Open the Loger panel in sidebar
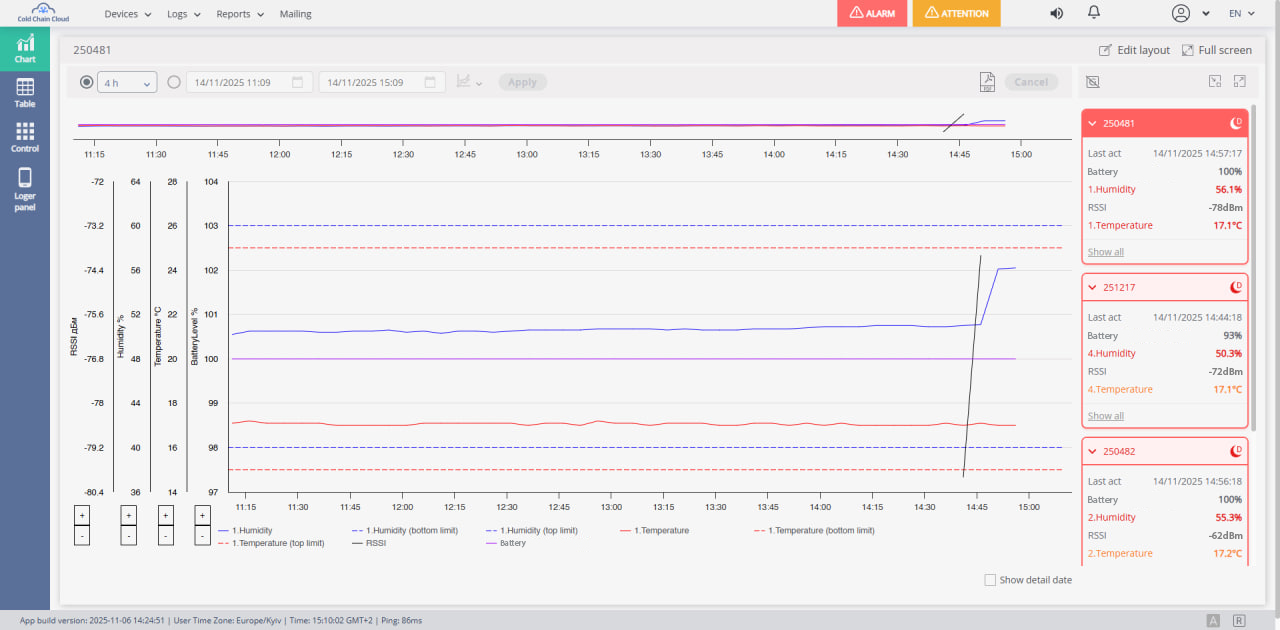 pos(24,188)
